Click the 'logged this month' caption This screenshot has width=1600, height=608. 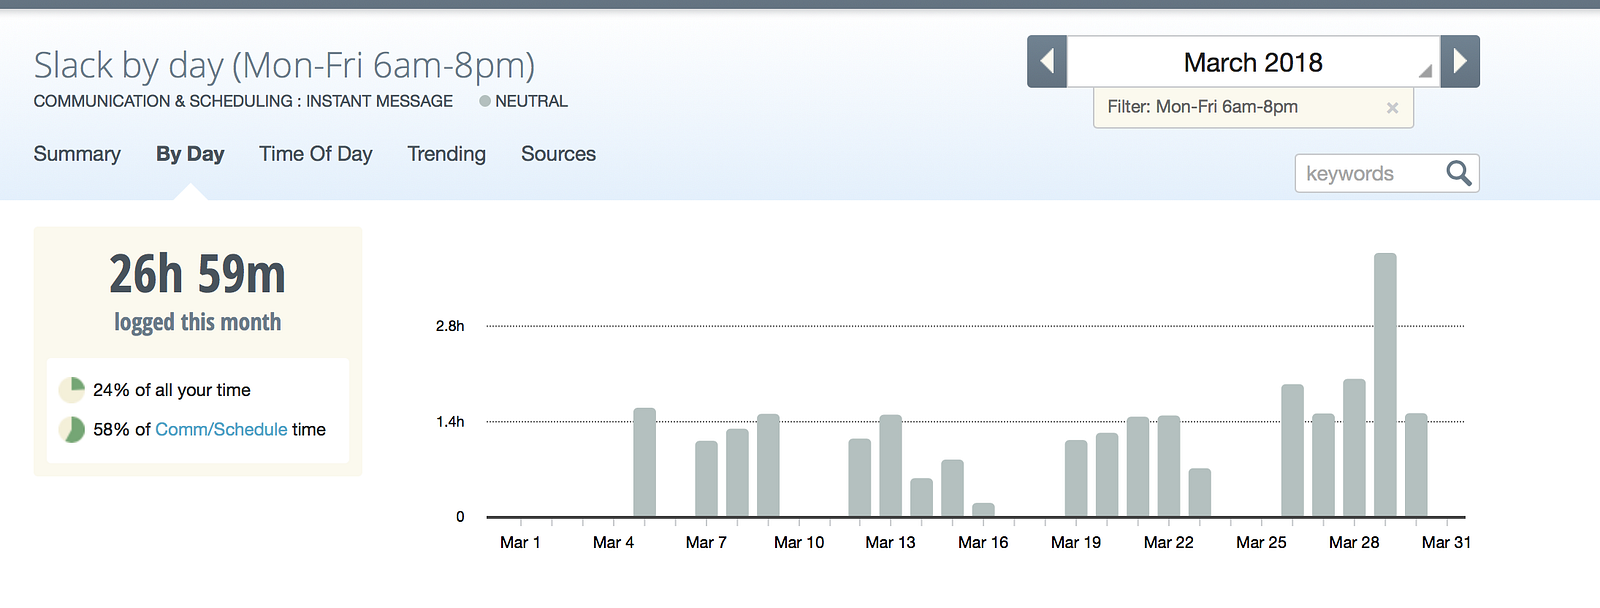tap(197, 322)
